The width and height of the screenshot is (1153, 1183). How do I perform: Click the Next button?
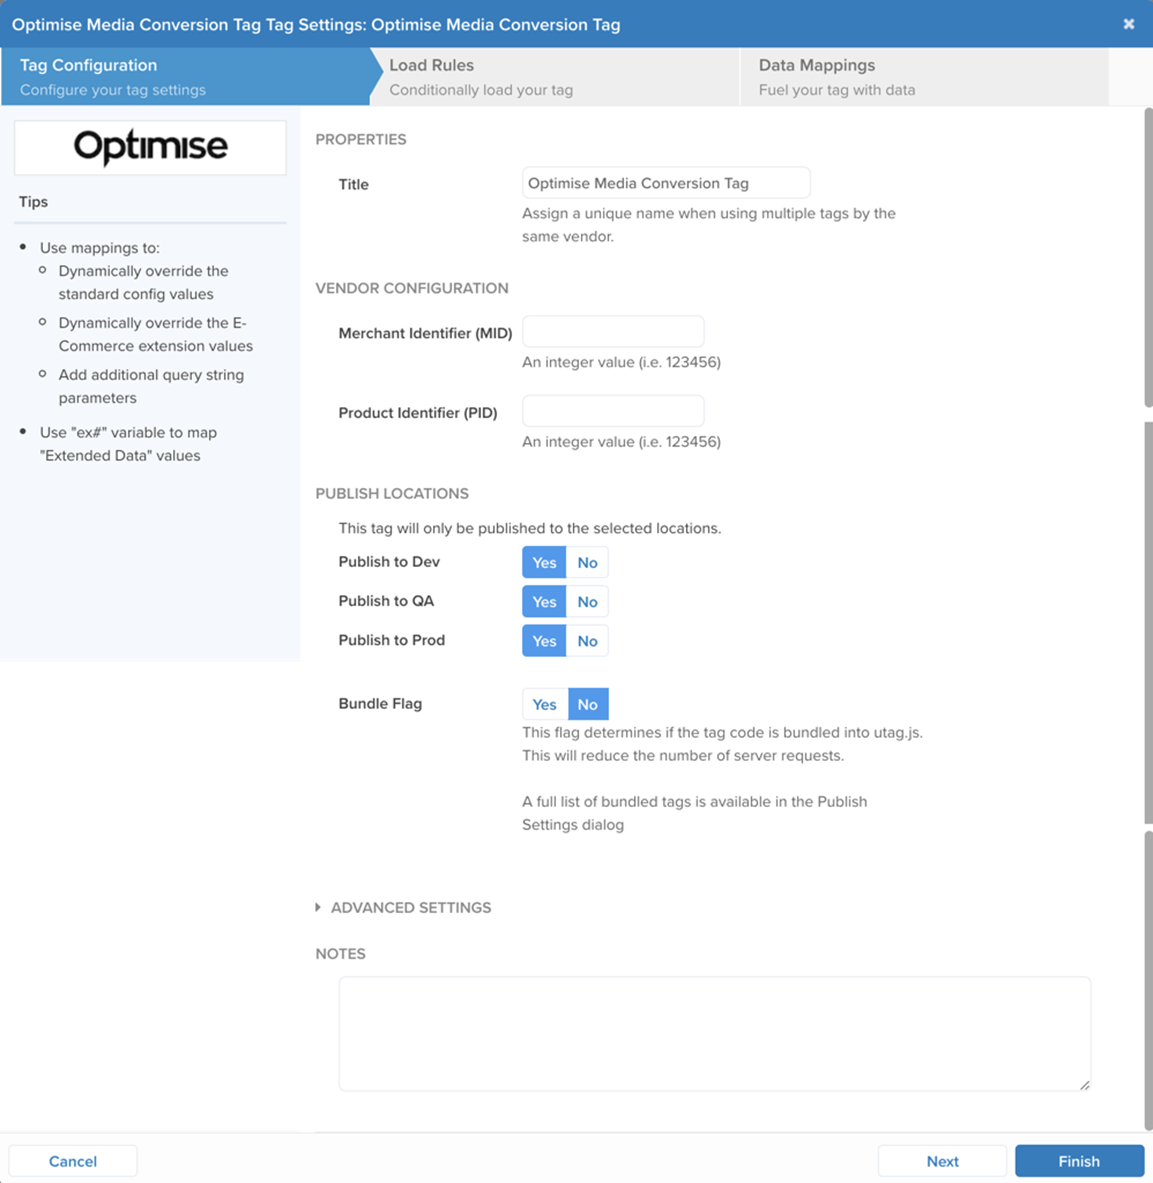942,1161
